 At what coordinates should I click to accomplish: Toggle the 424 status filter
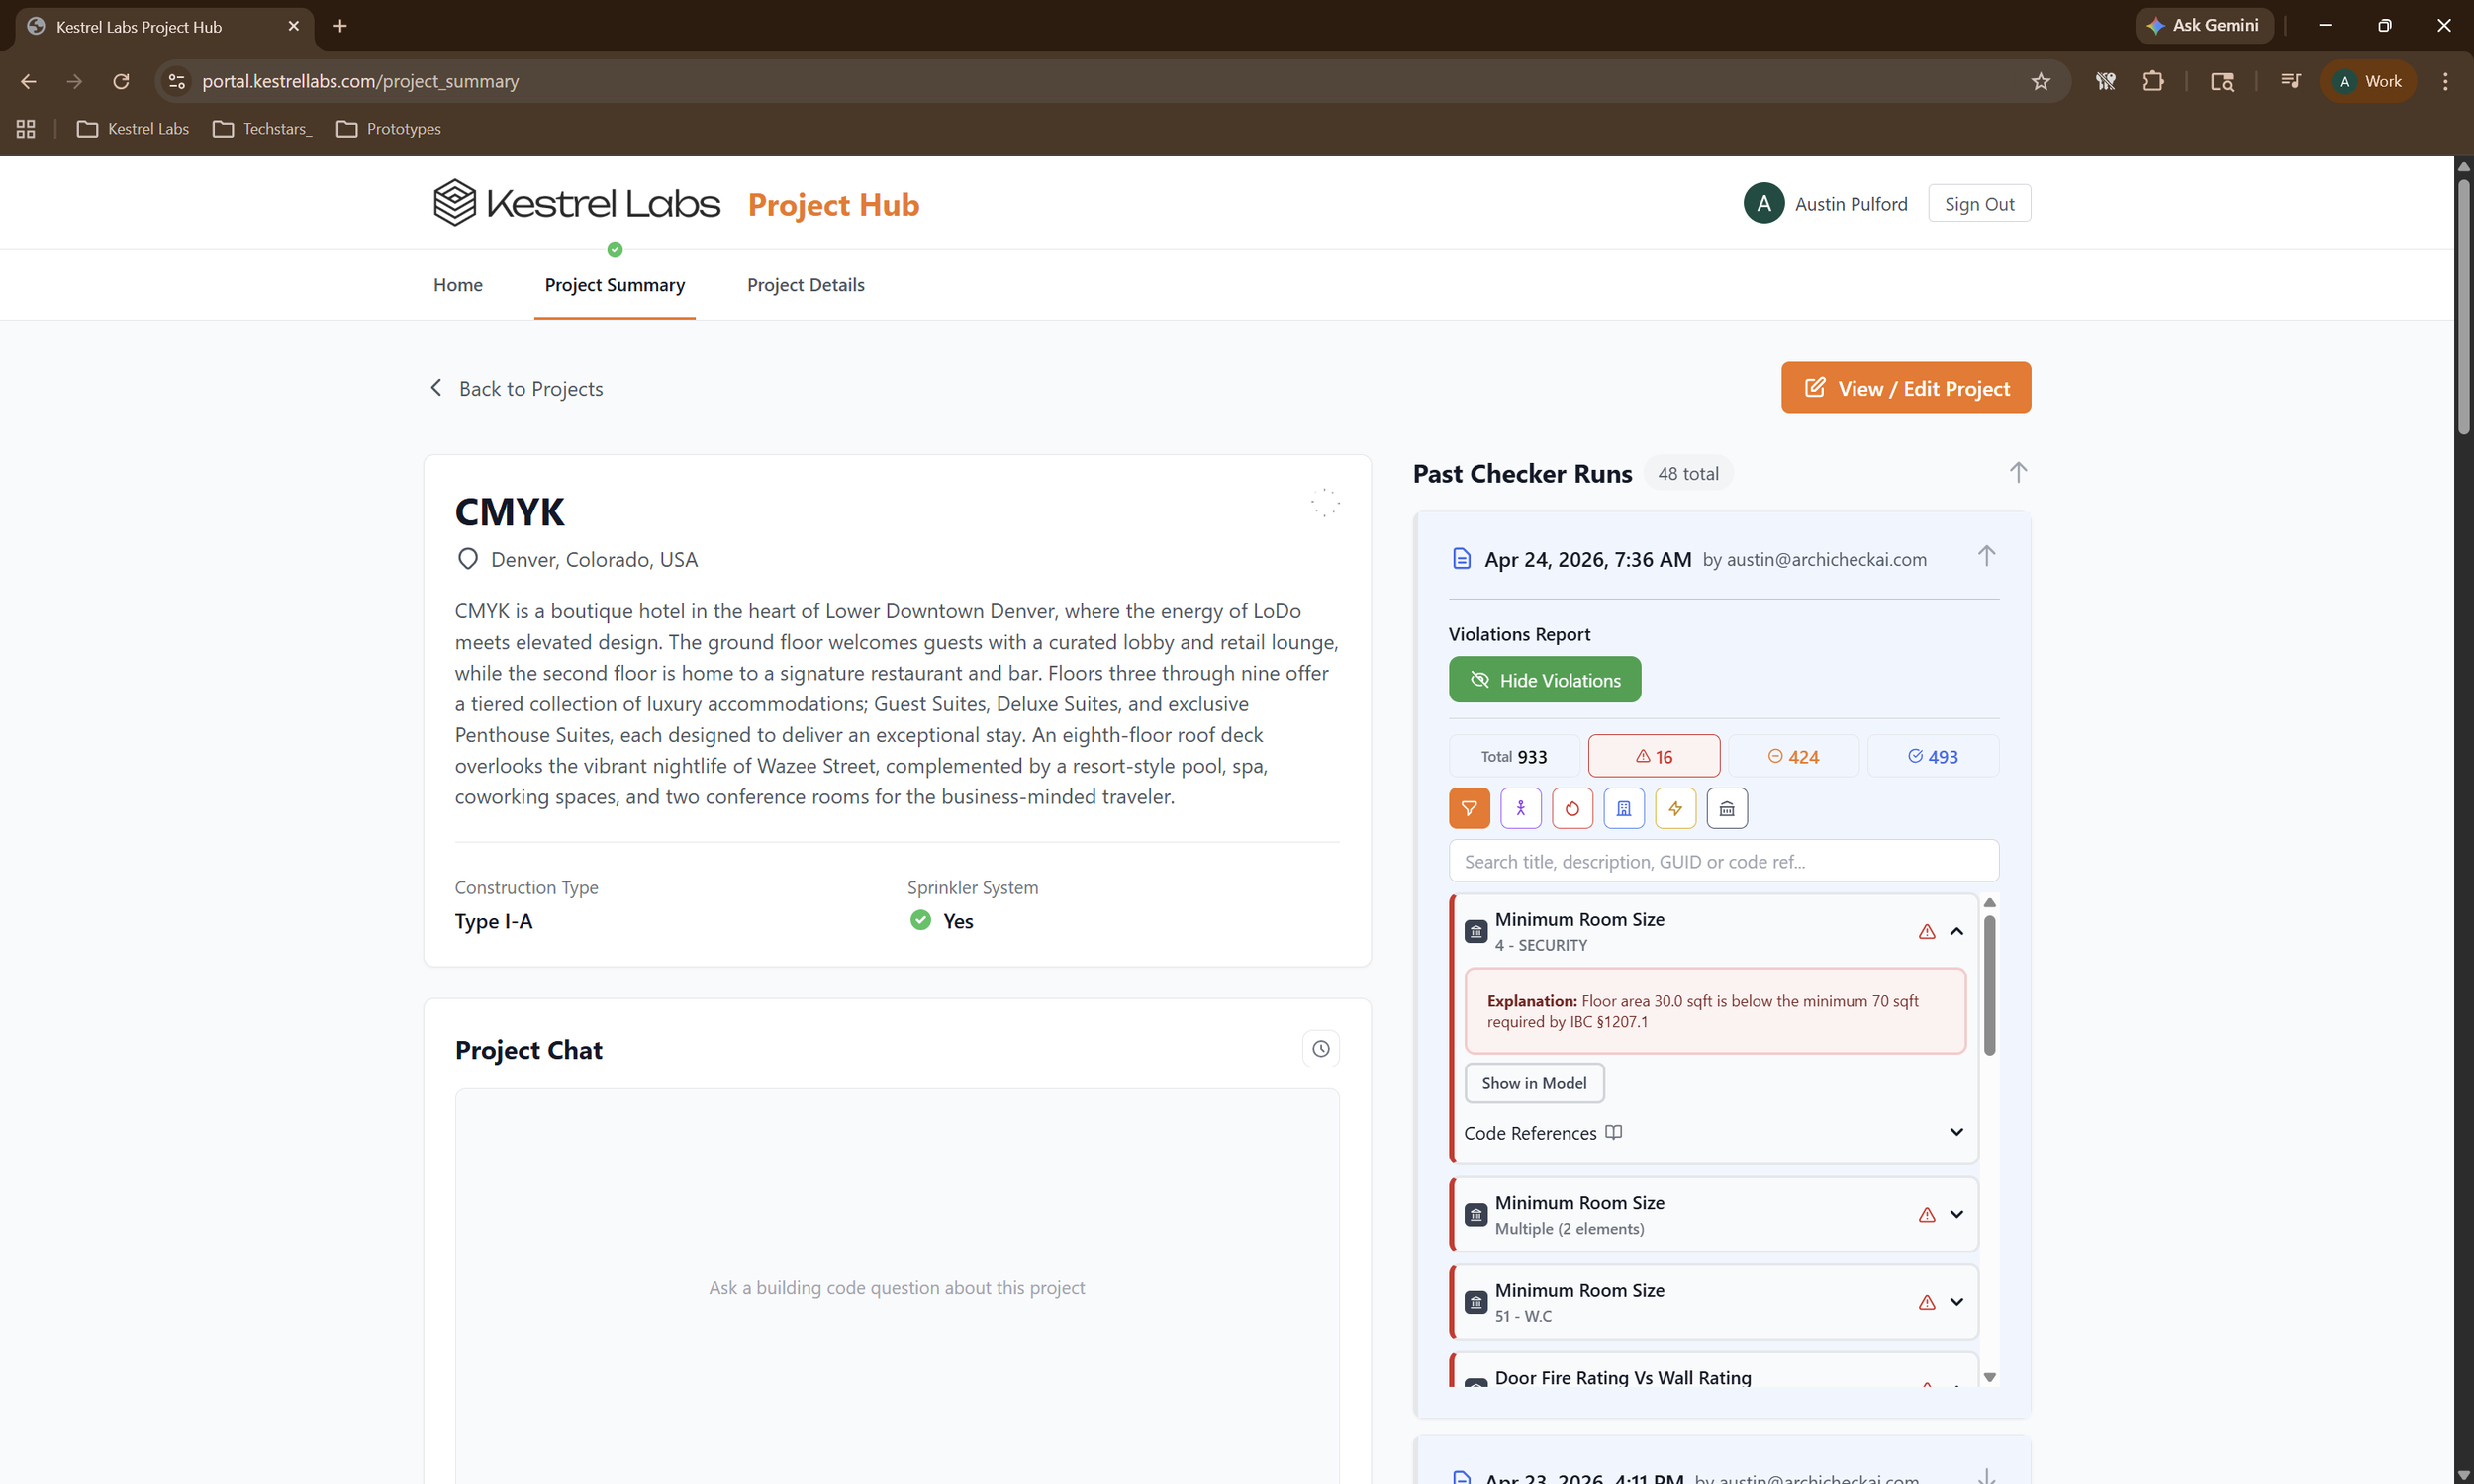coord(1794,756)
